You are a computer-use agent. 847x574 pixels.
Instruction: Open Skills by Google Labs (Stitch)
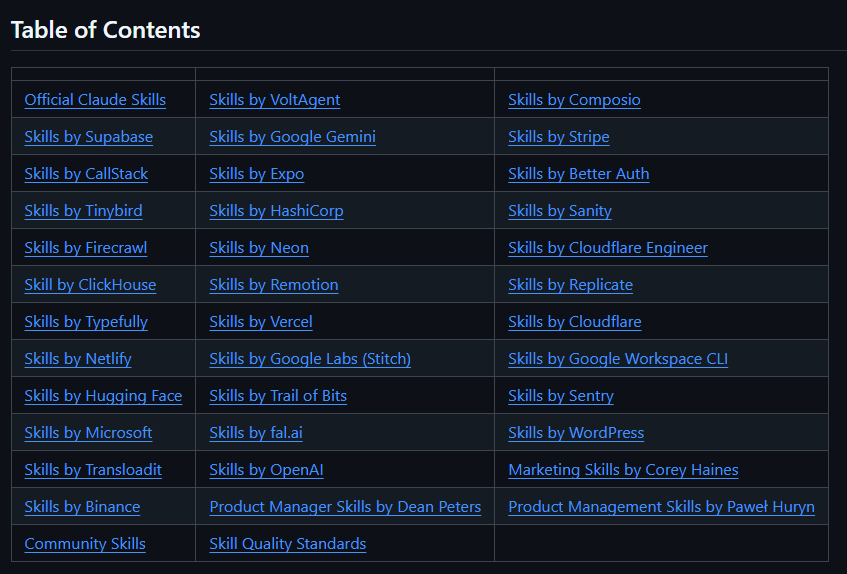tap(309, 359)
